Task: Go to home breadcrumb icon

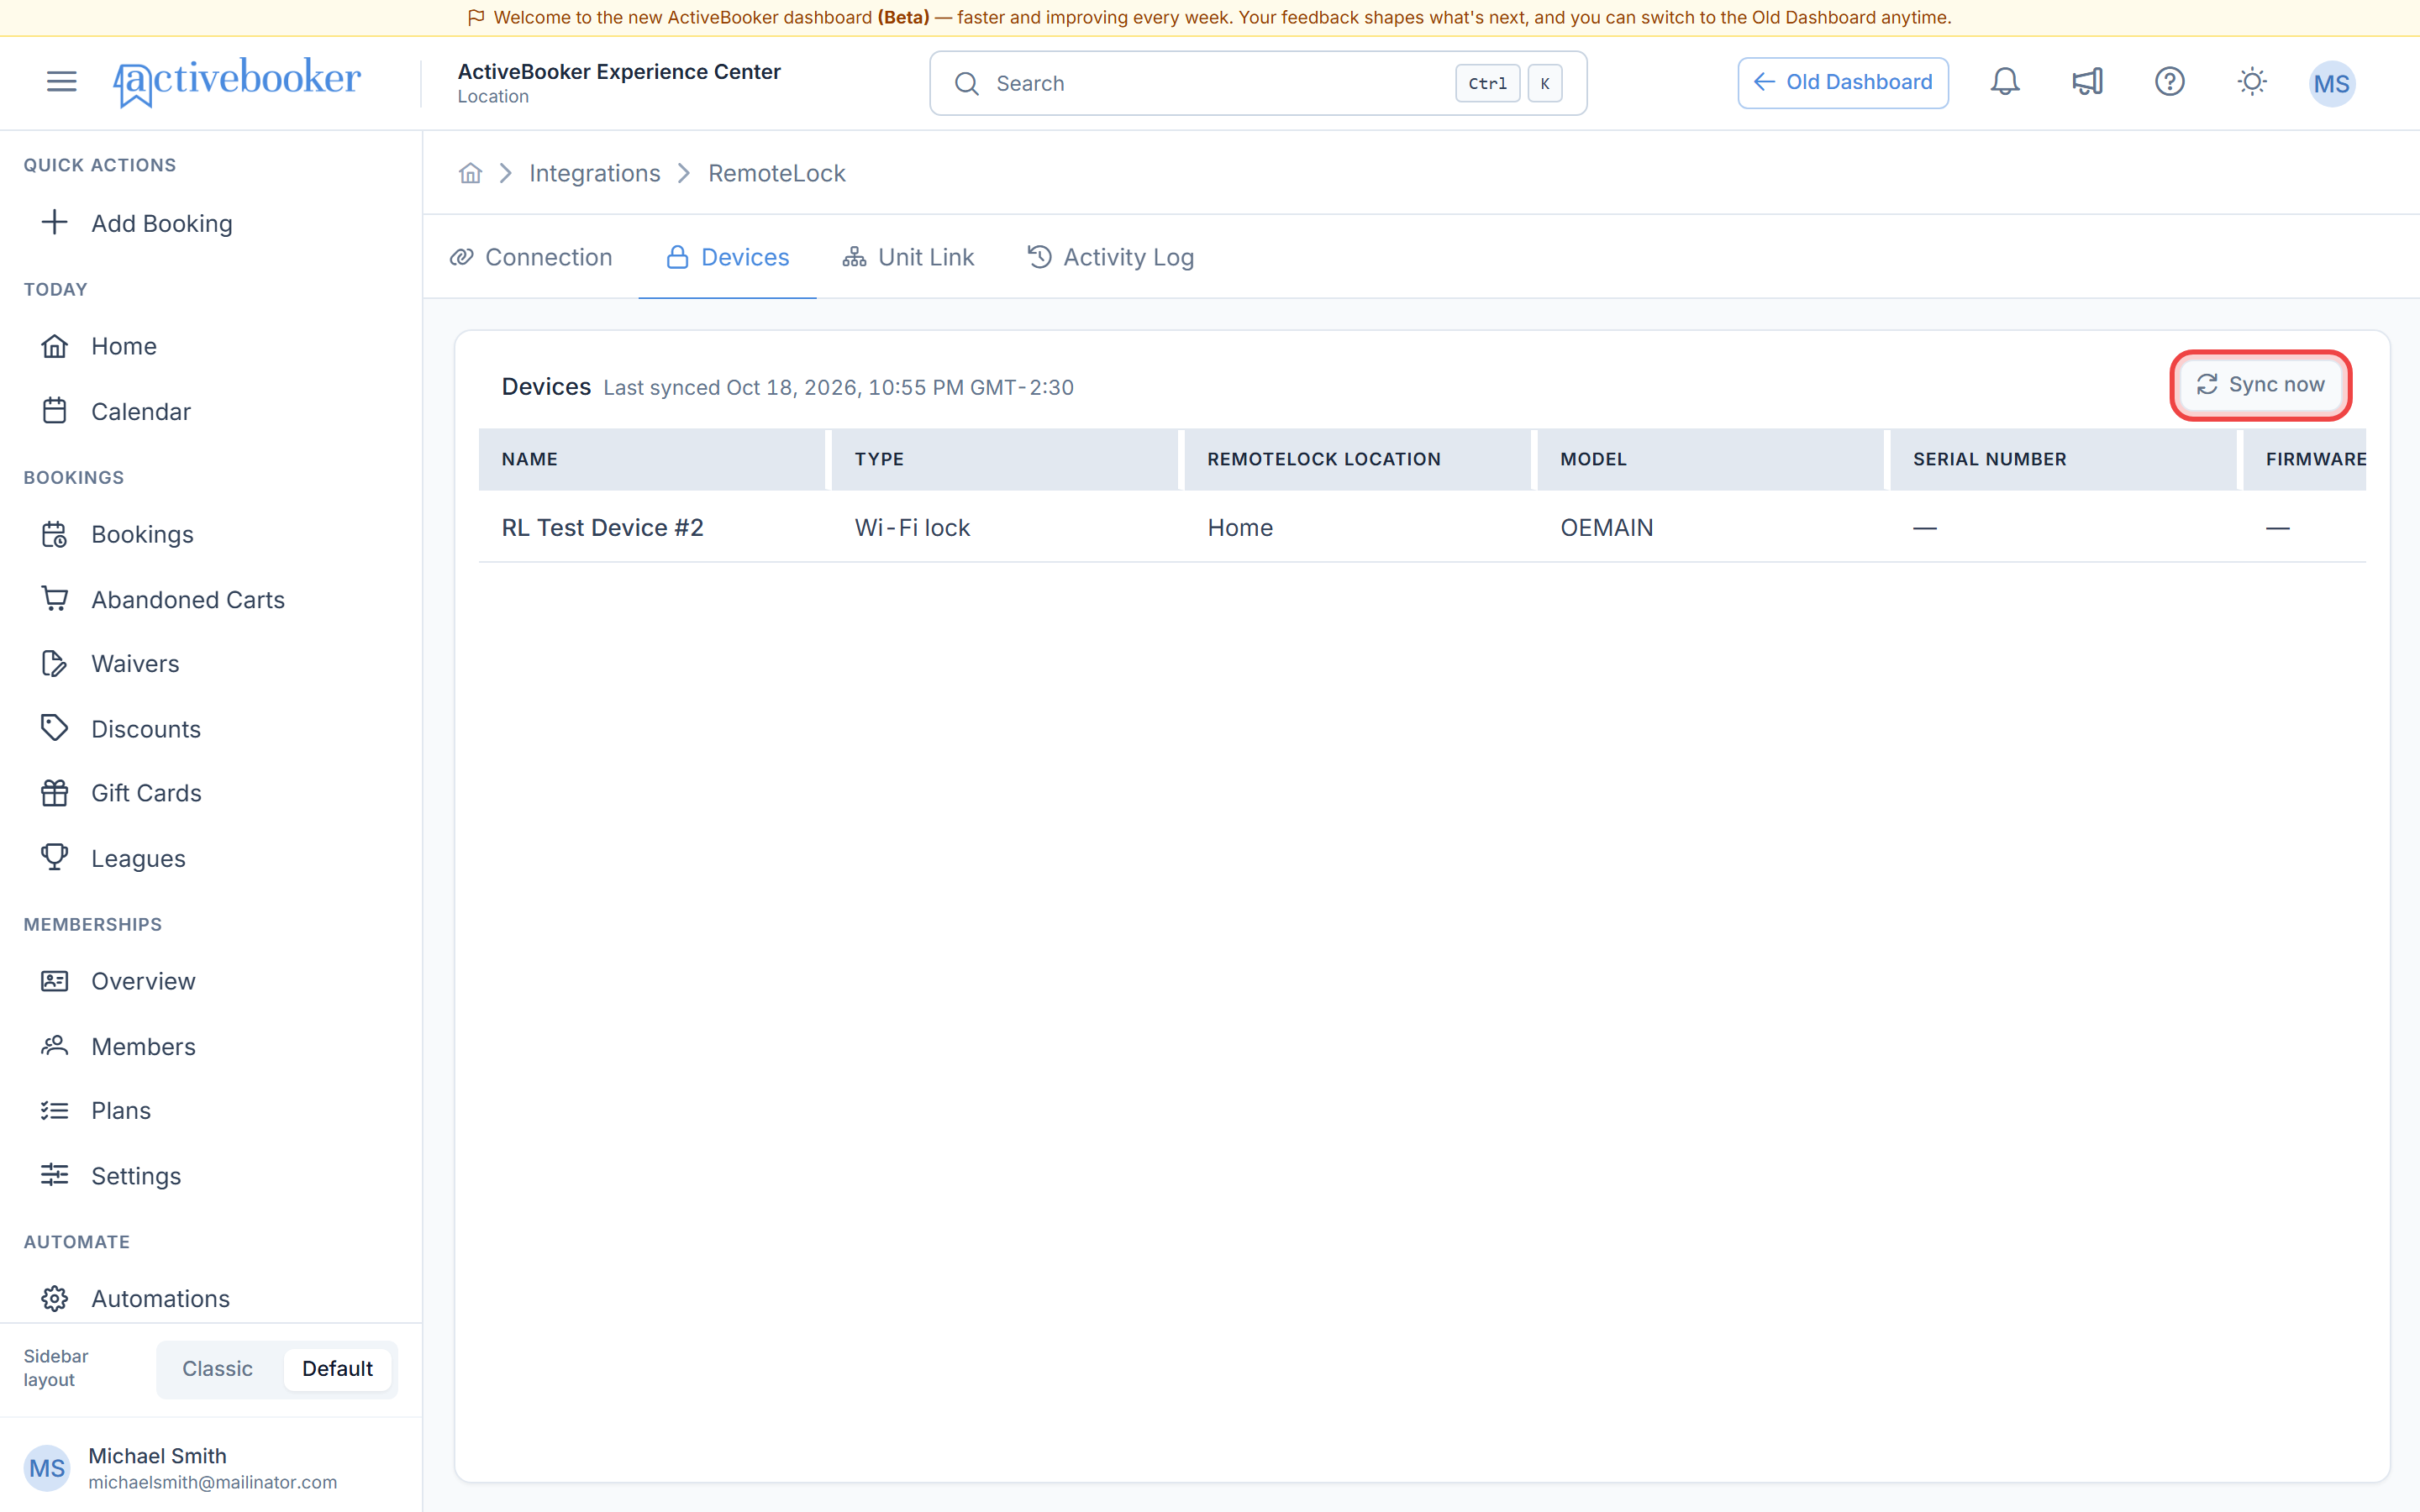Action: [470, 173]
